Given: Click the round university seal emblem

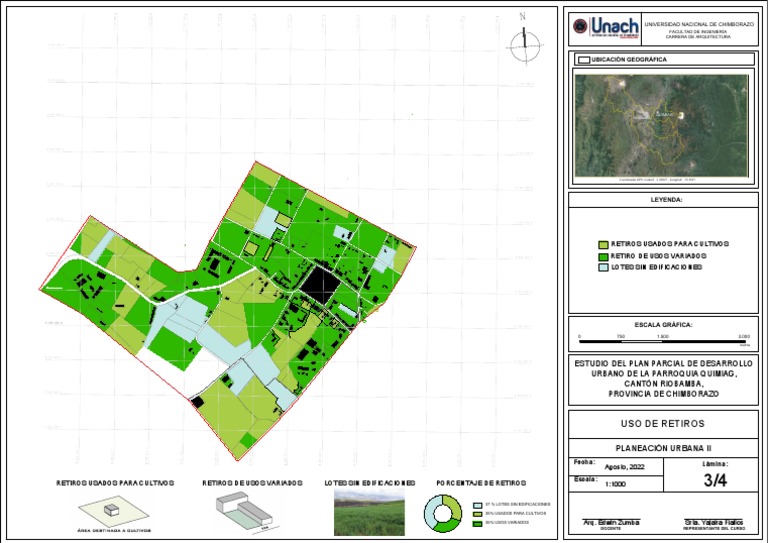Looking at the screenshot, I should [579, 29].
